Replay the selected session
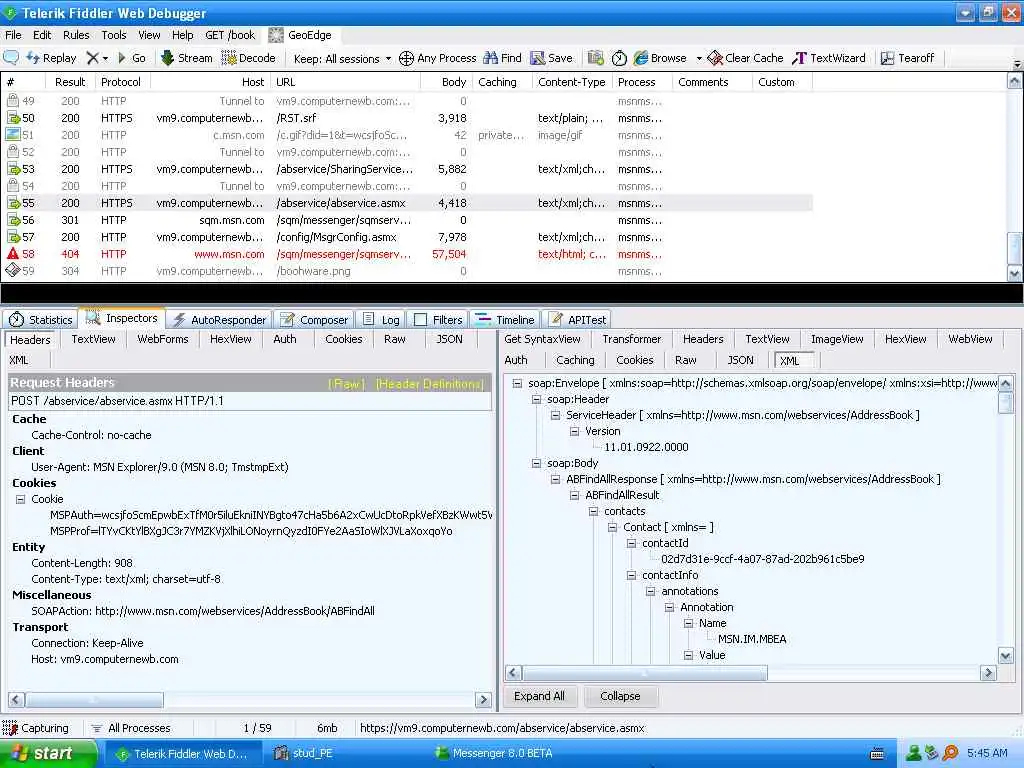The width and height of the screenshot is (1024, 768). pyautogui.click(x=51, y=58)
